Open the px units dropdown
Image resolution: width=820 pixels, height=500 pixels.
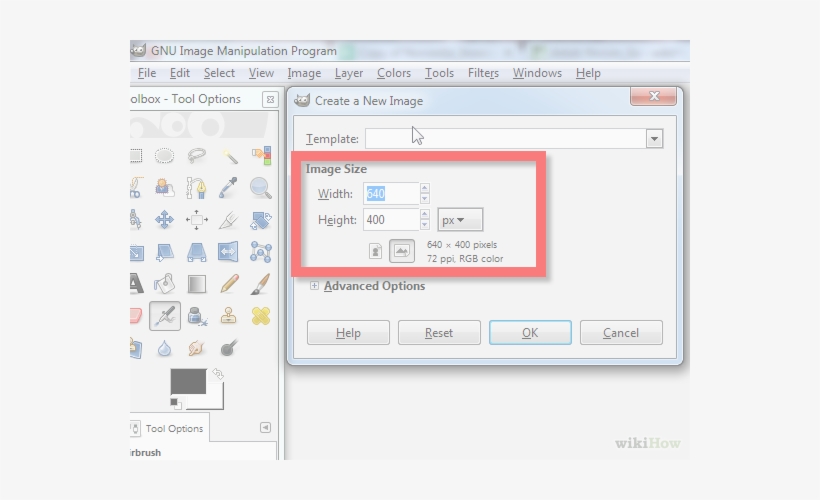click(460, 220)
